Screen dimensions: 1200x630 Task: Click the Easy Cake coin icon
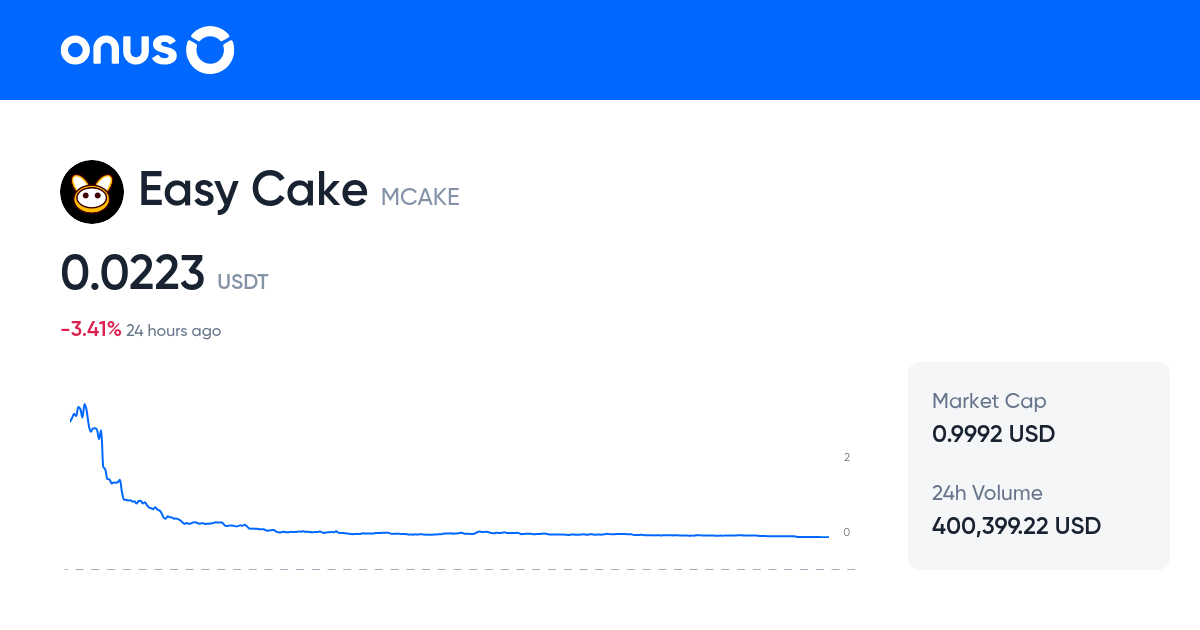[x=92, y=191]
